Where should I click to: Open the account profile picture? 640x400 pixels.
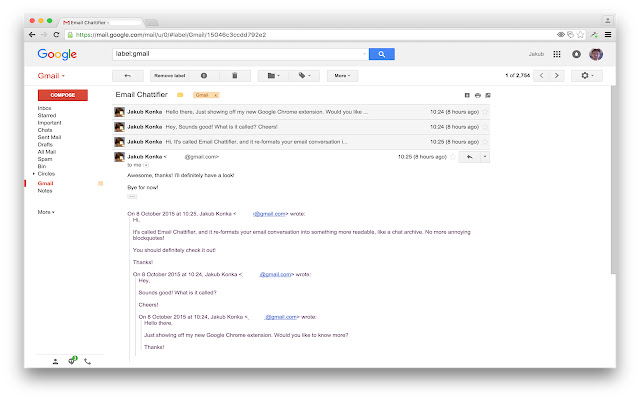click(596, 54)
